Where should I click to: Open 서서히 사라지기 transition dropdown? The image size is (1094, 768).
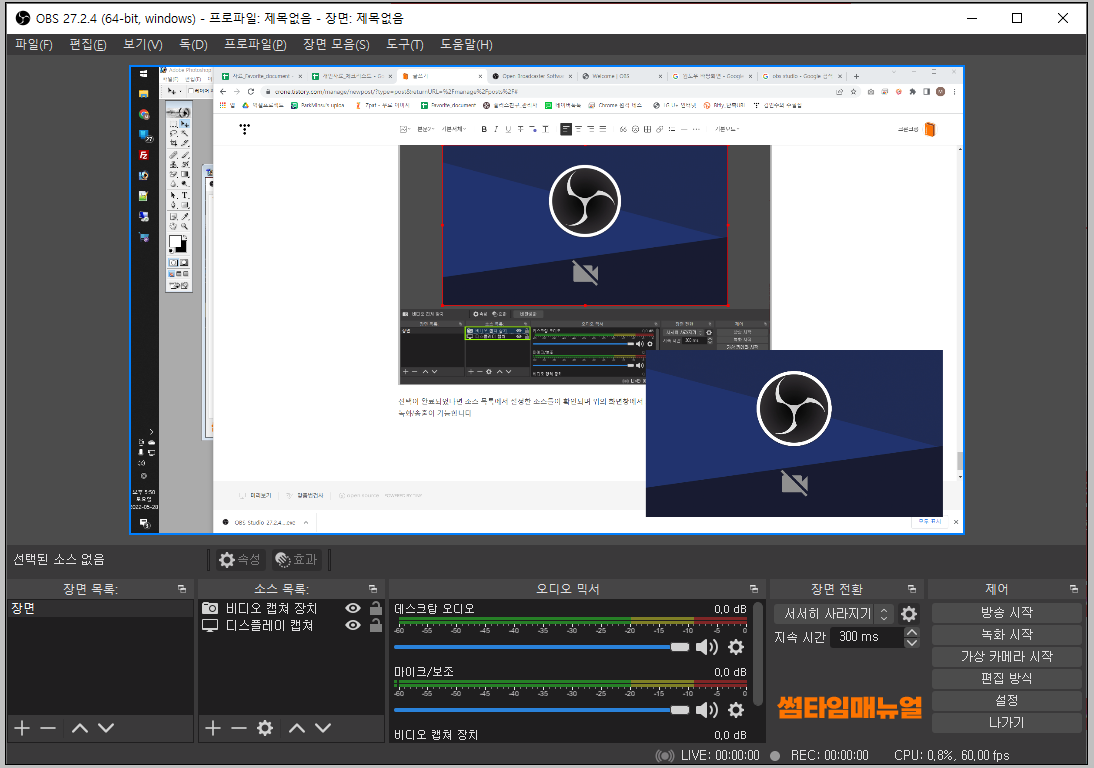point(834,614)
